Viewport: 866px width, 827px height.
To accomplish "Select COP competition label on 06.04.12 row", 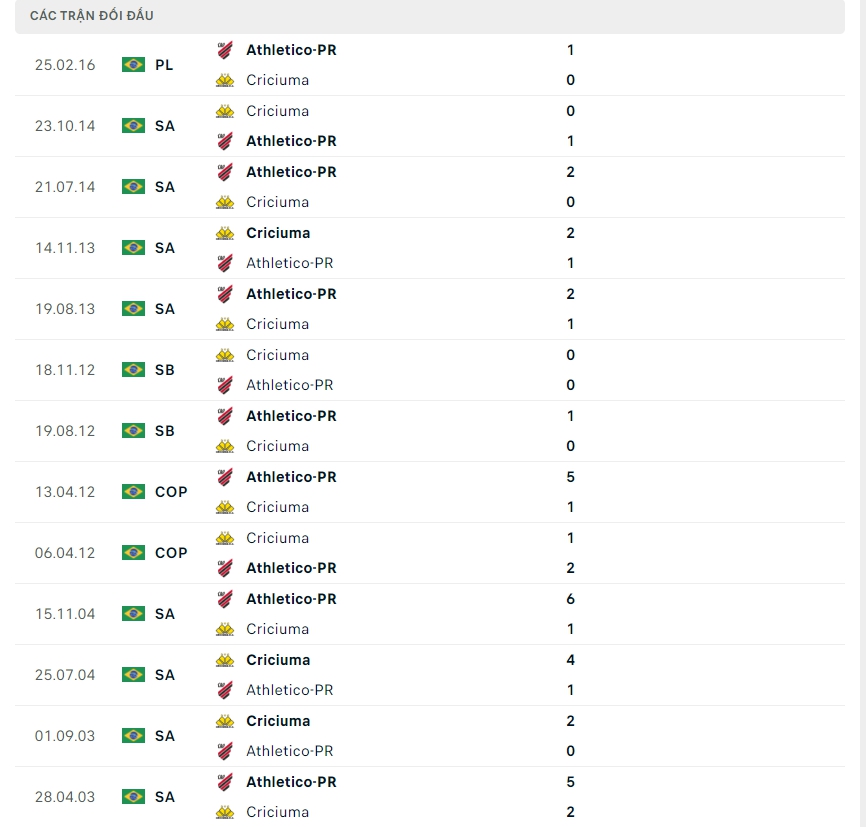I will [x=171, y=553].
